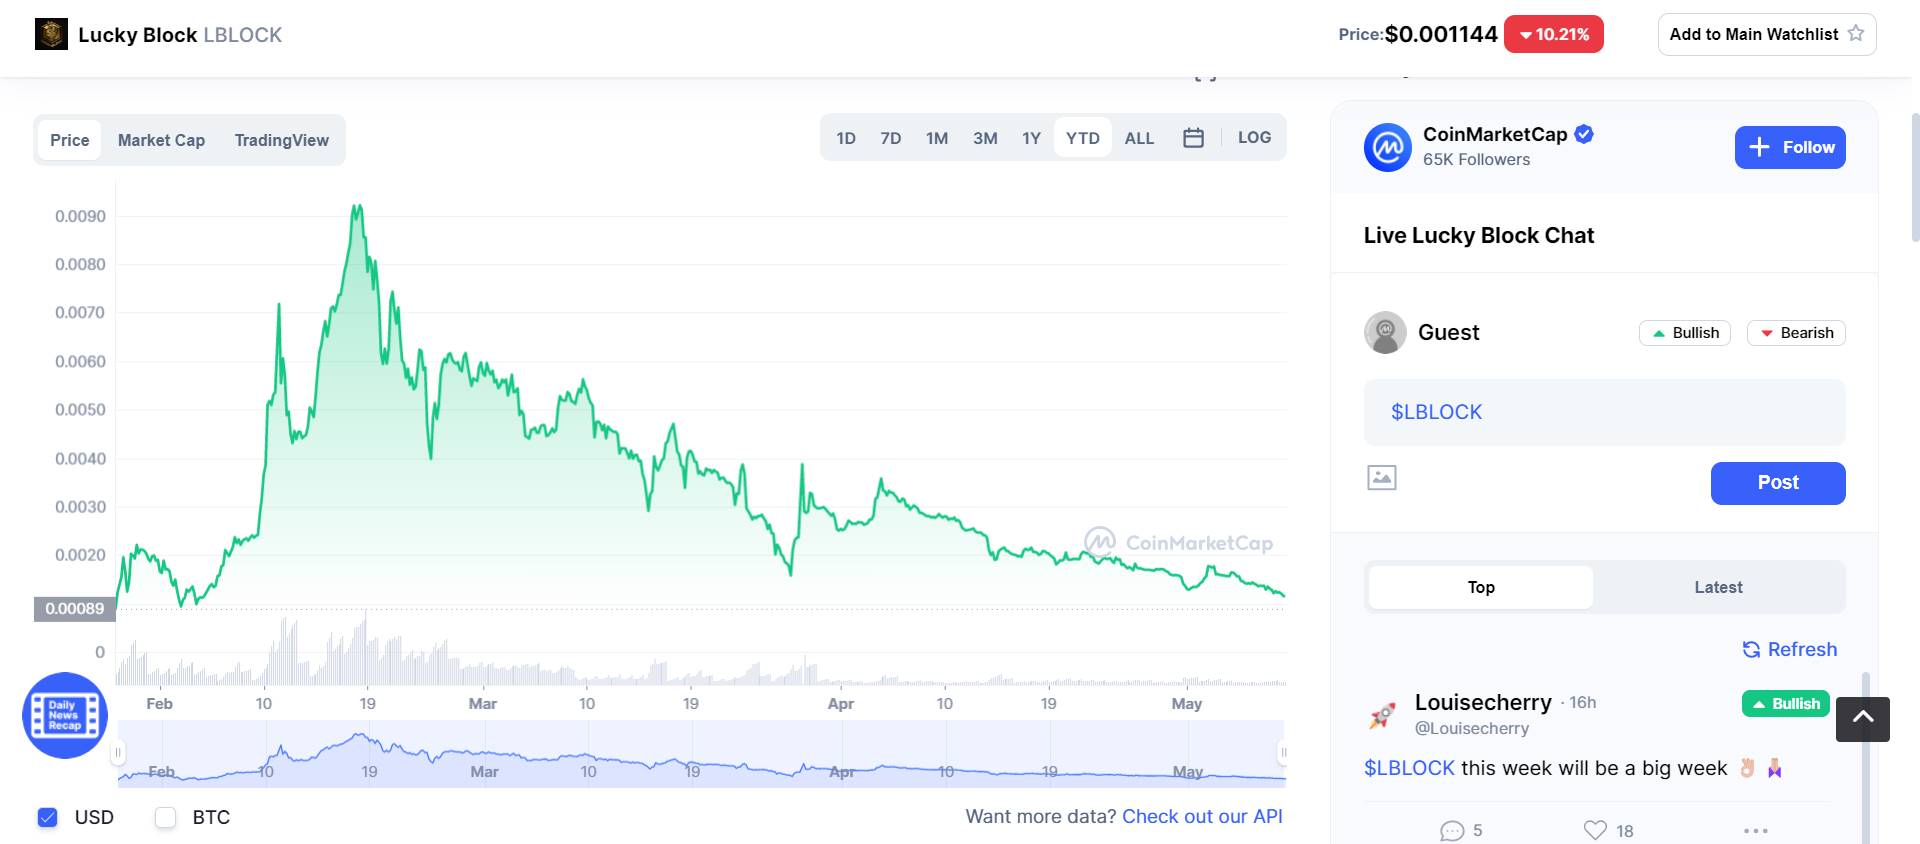Switch to the Price tab

70,140
